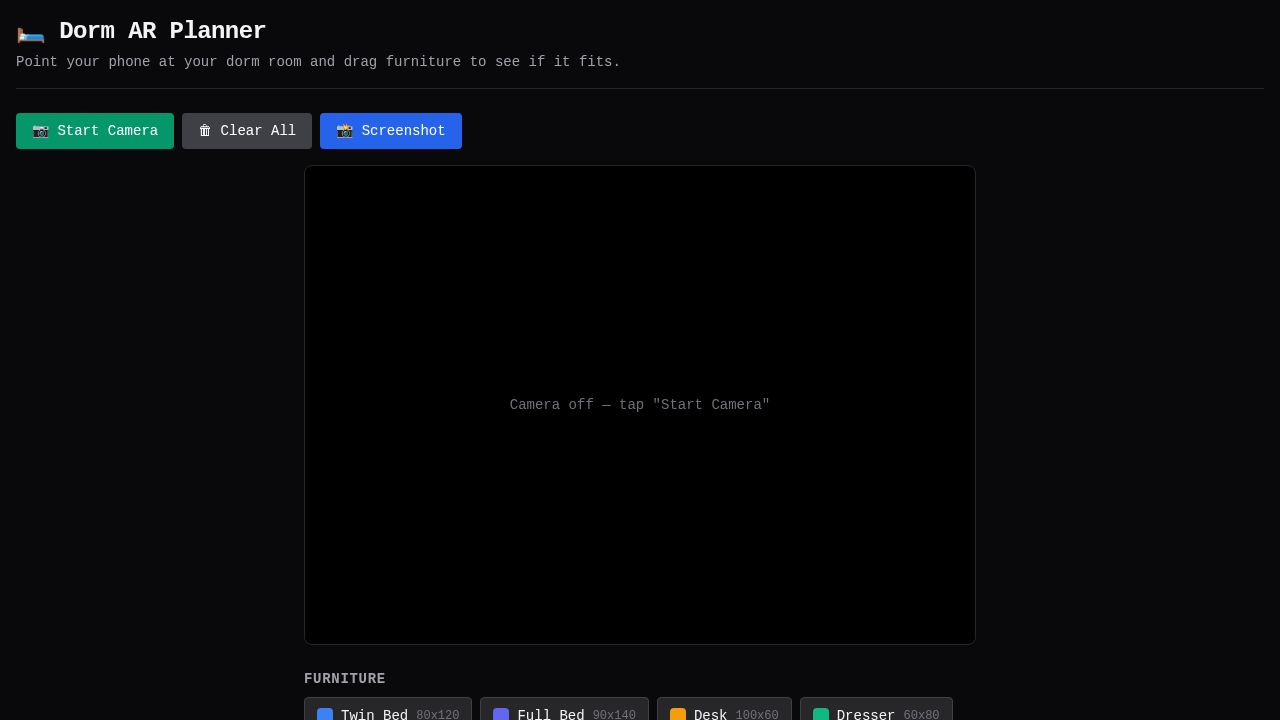1280x720 pixels.
Task: Take a Screenshot with the blue button
Action: [x=391, y=131]
